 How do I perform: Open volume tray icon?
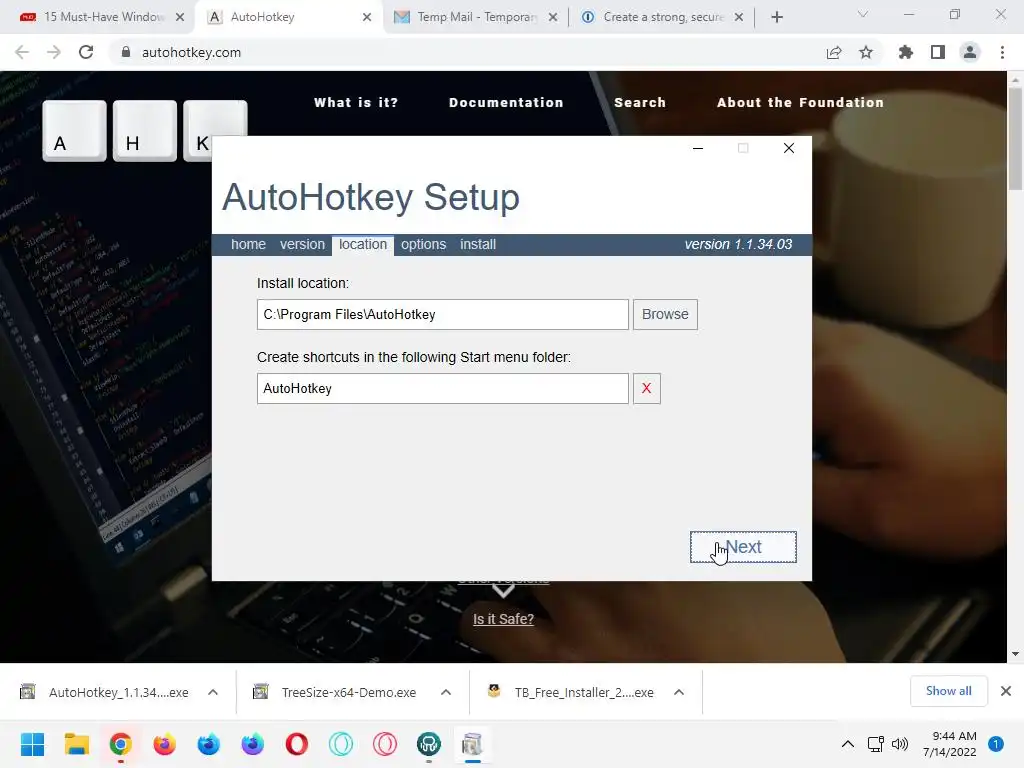click(x=900, y=744)
